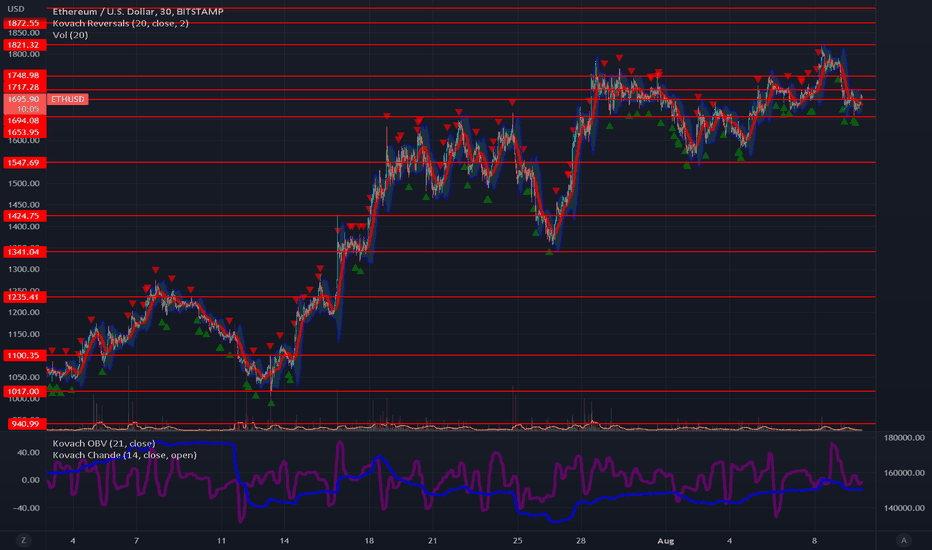Select the 1821.32 horizontal line price label

pos(24,45)
